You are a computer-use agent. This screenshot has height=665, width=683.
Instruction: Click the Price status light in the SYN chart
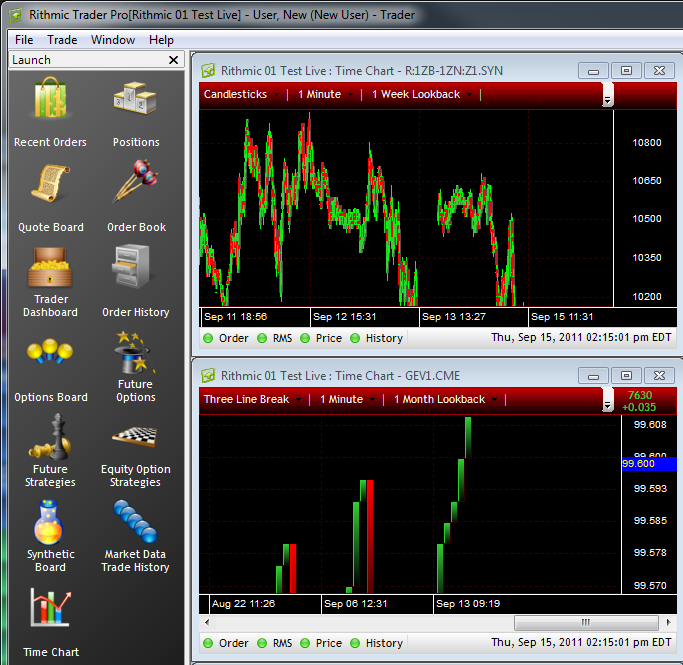click(x=305, y=338)
